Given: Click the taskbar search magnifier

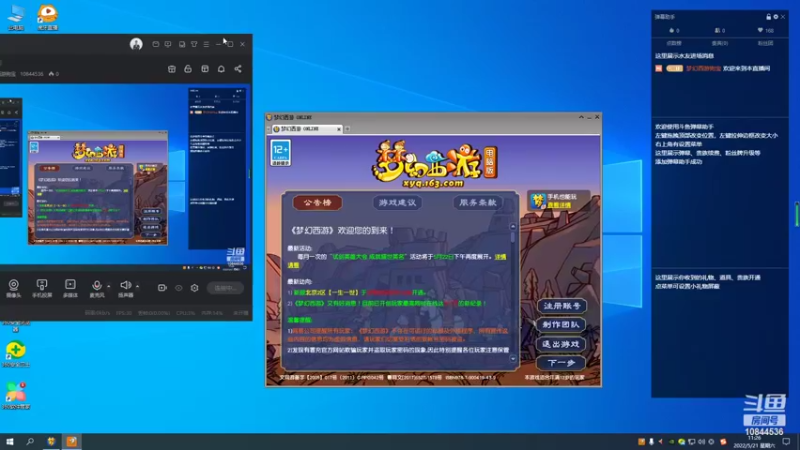Looking at the screenshot, I should pos(30,442).
